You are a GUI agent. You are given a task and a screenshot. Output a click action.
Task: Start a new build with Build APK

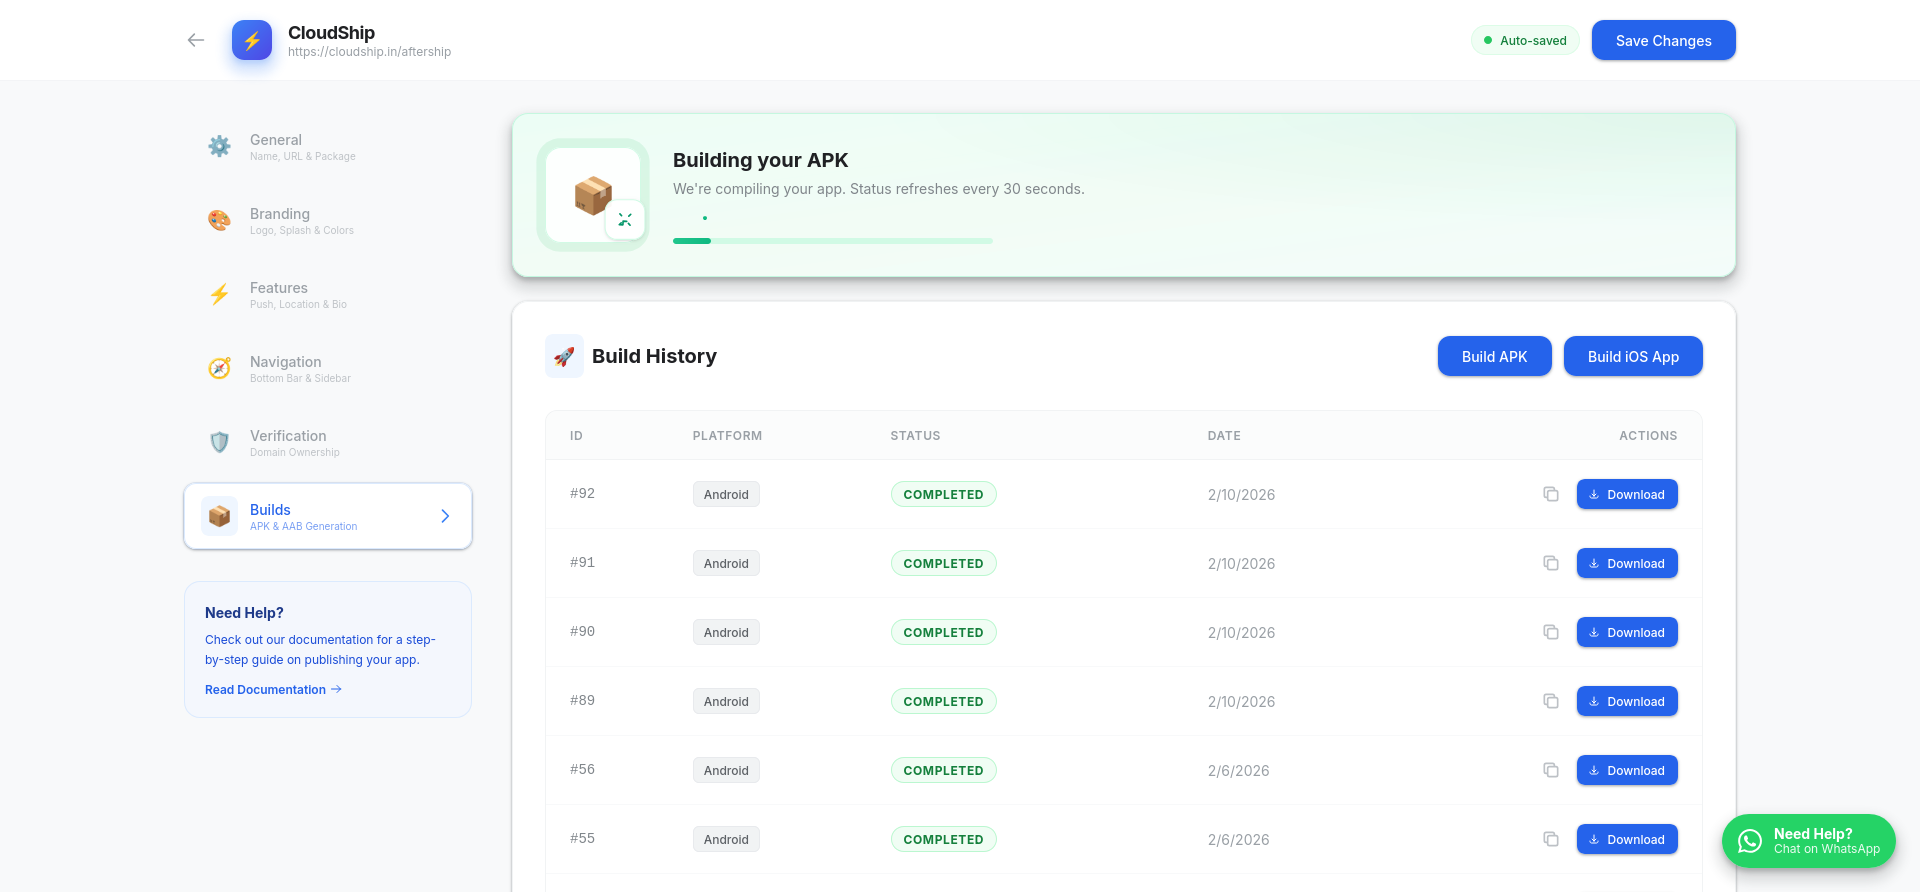pos(1494,356)
